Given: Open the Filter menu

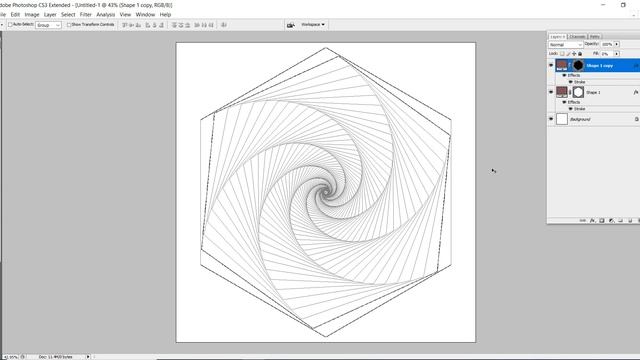Looking at the screenshot, I should point(86,14).
